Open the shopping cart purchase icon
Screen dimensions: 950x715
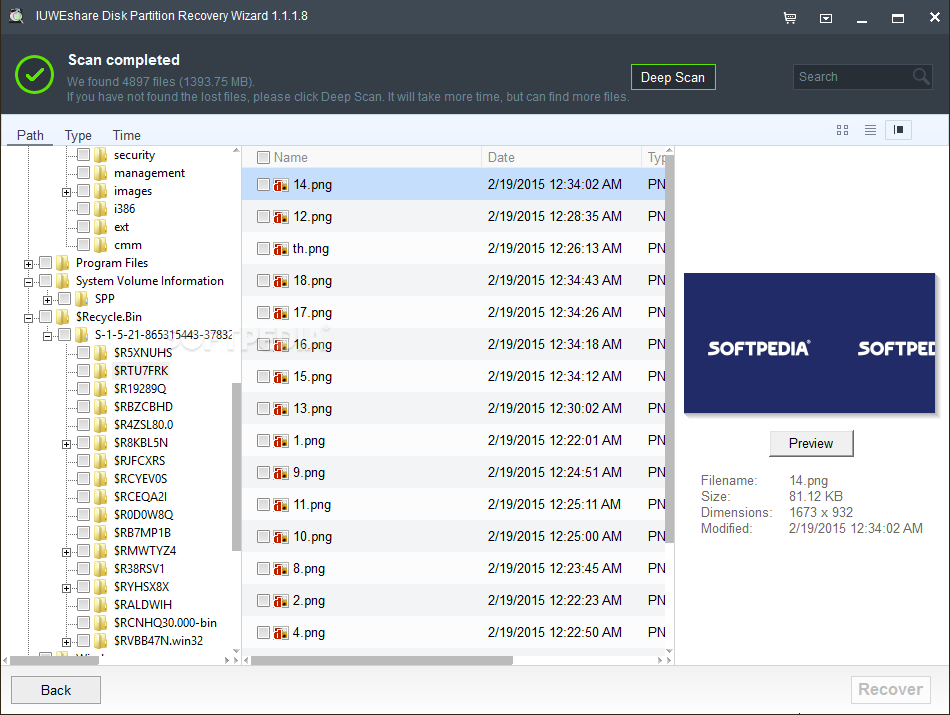[789, 18]
